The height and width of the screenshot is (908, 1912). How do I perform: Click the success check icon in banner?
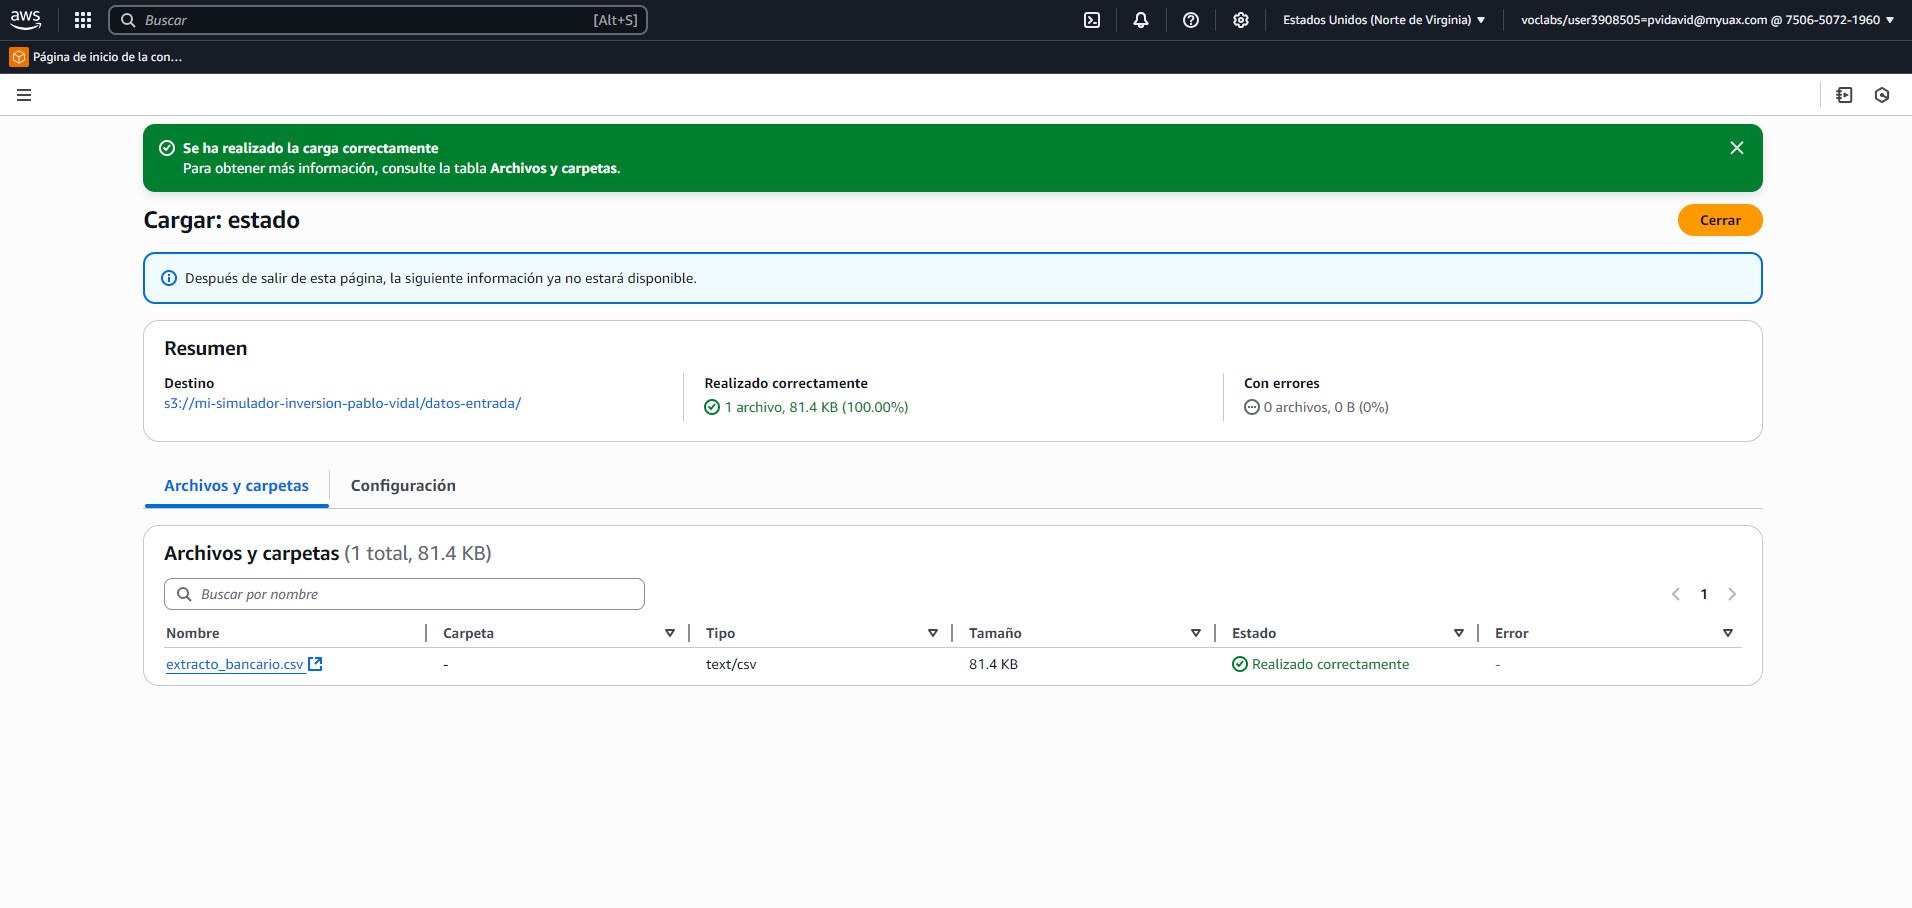pos(167,148)
